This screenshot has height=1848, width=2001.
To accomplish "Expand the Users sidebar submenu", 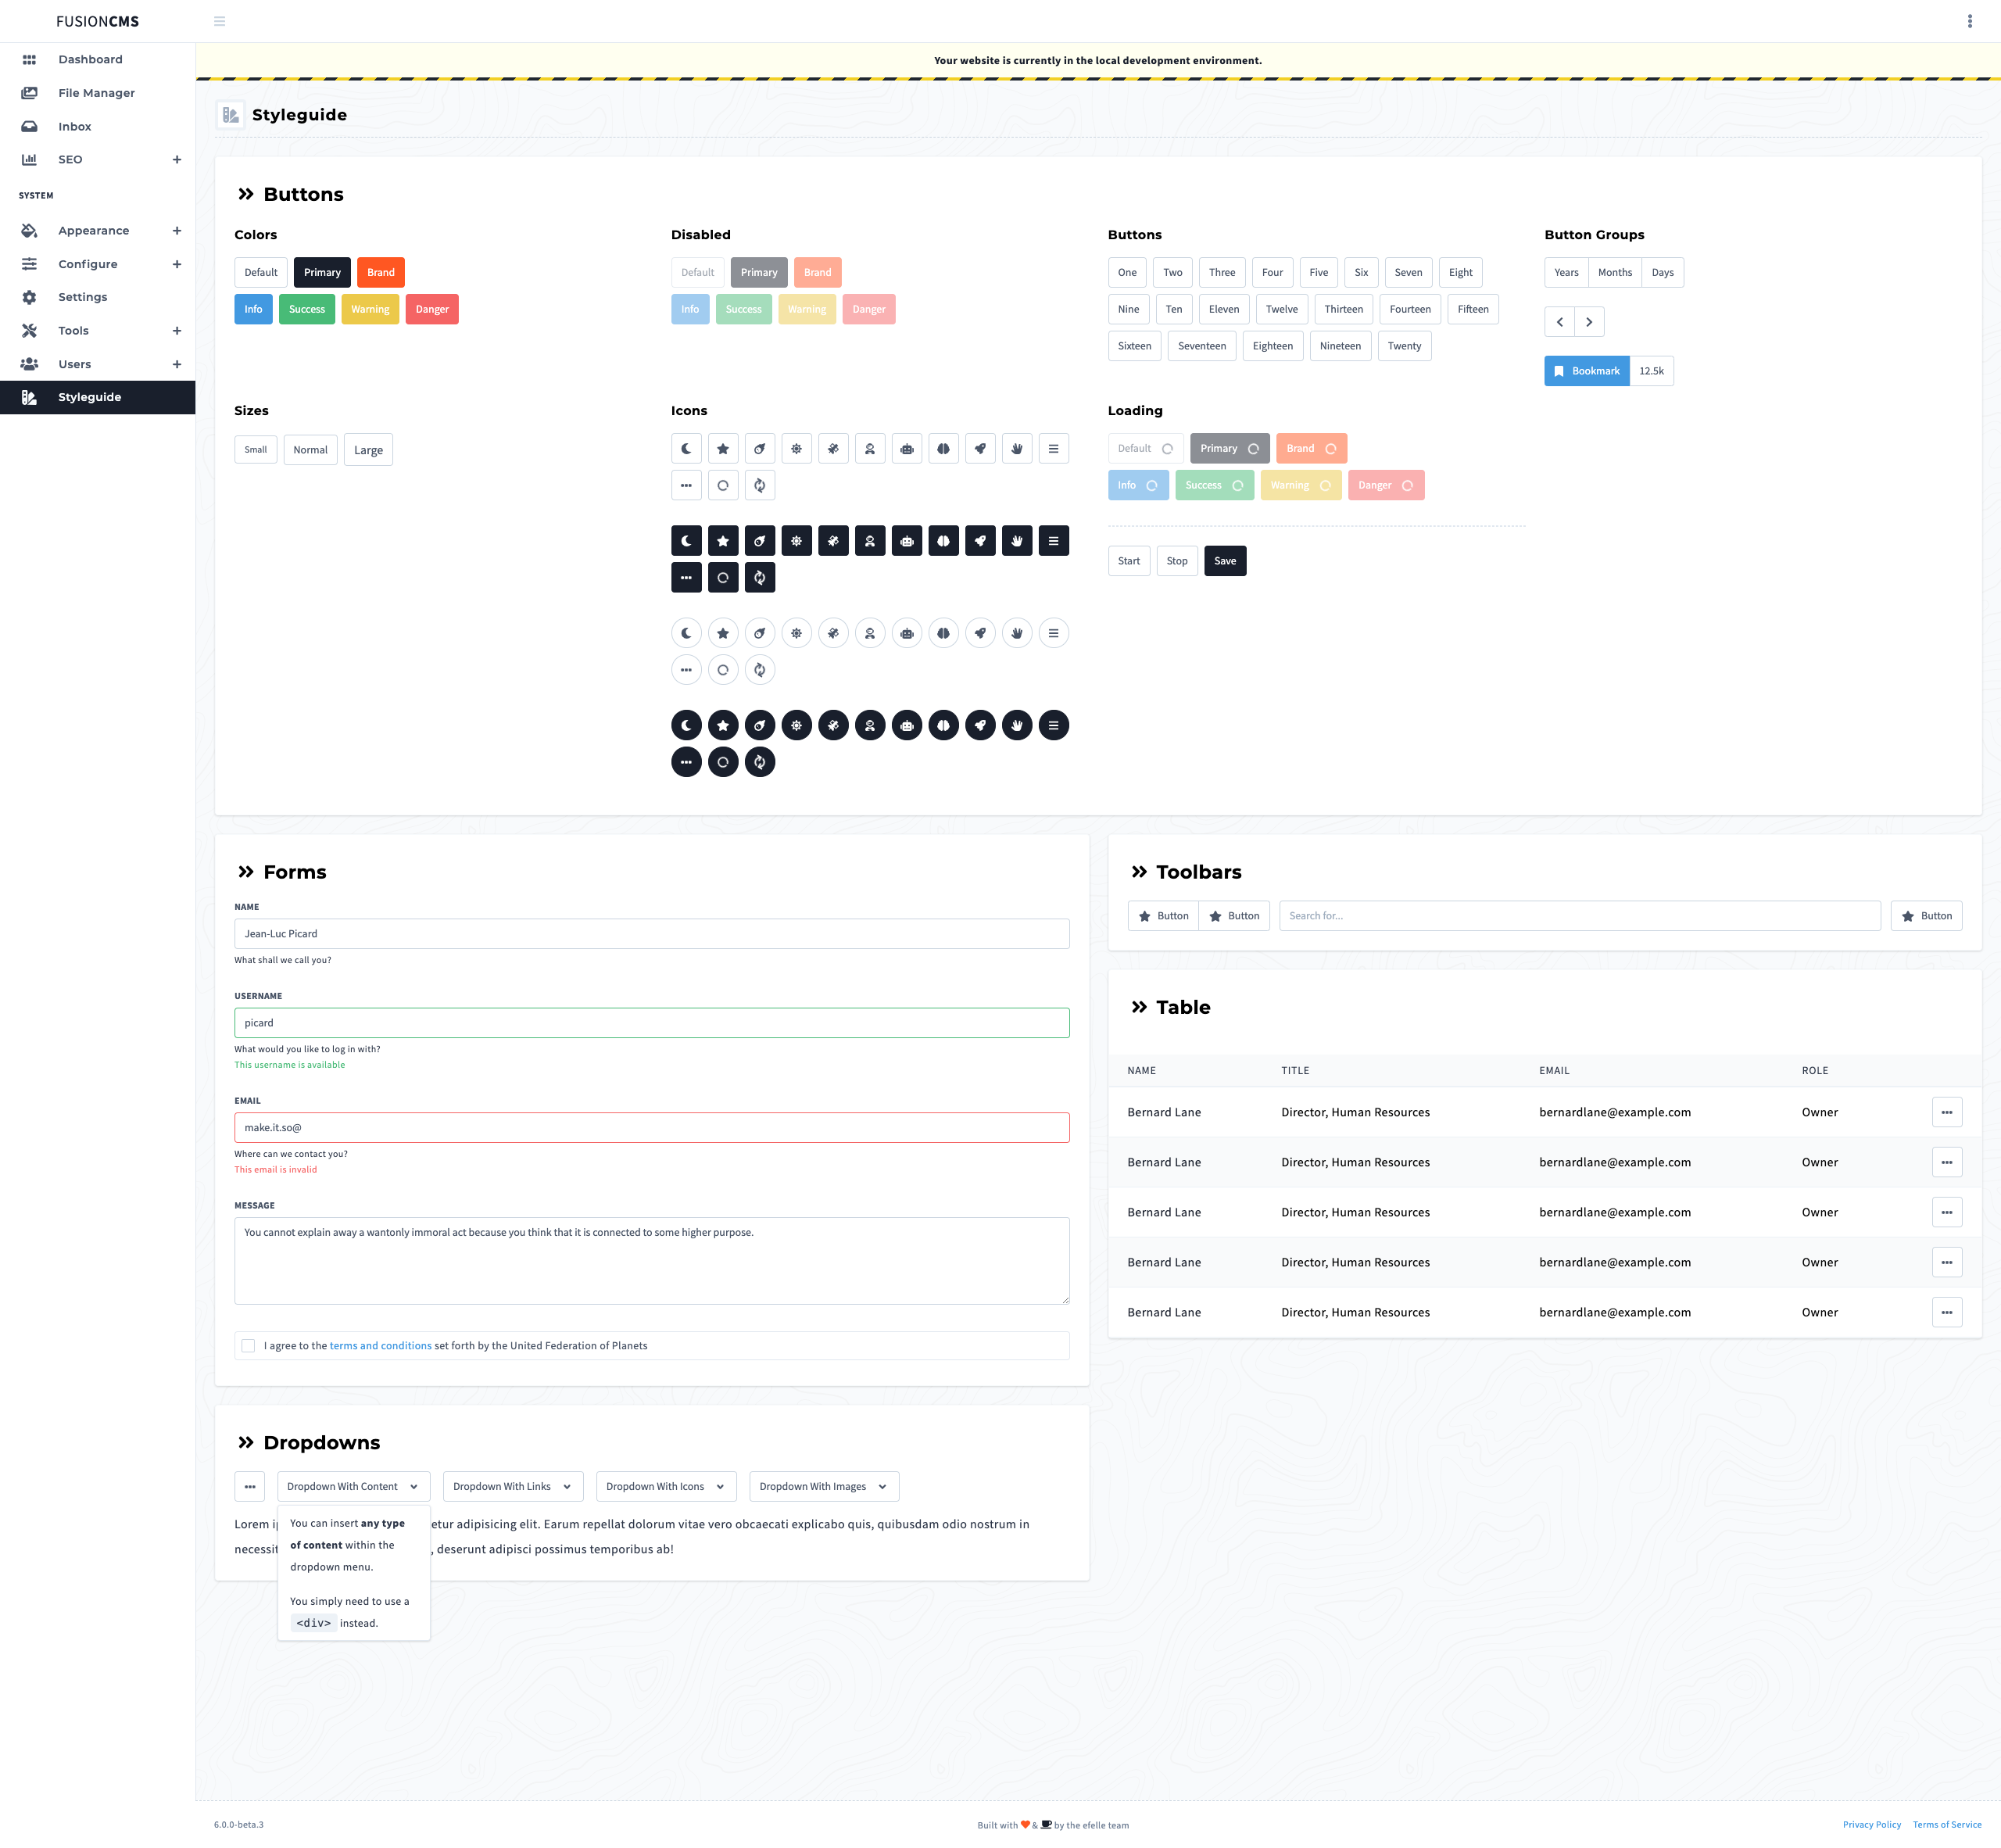I will [177, 365].
